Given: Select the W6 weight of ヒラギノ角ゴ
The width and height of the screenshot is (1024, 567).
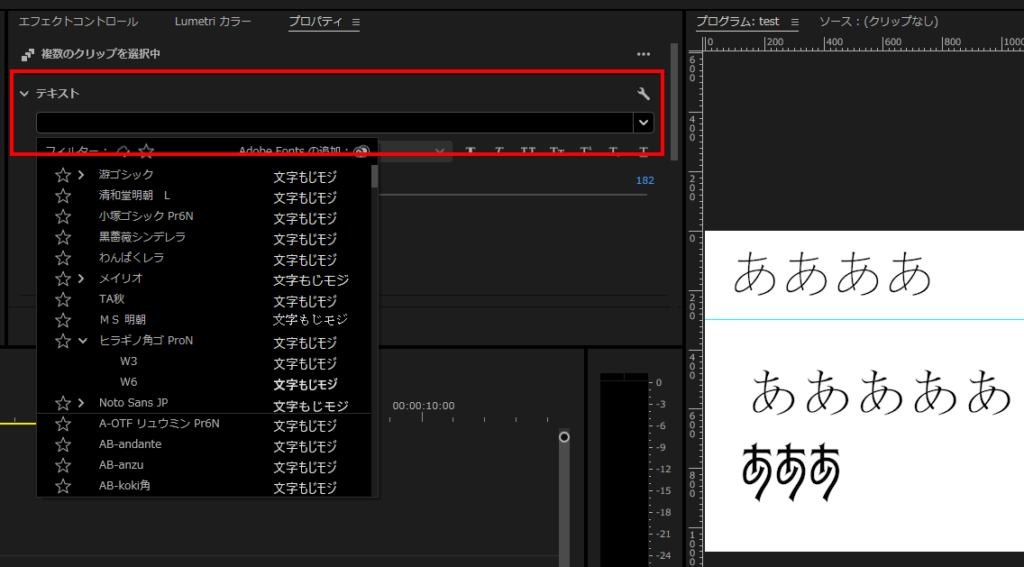Looking at the screenshot, I should (129, 382).
